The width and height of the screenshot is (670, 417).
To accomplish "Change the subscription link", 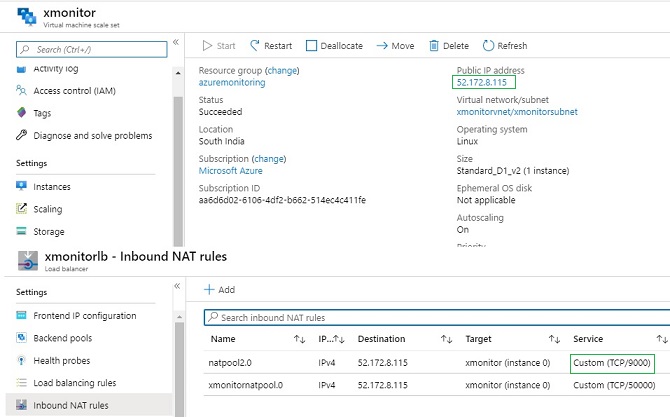I will coord(269,159).
